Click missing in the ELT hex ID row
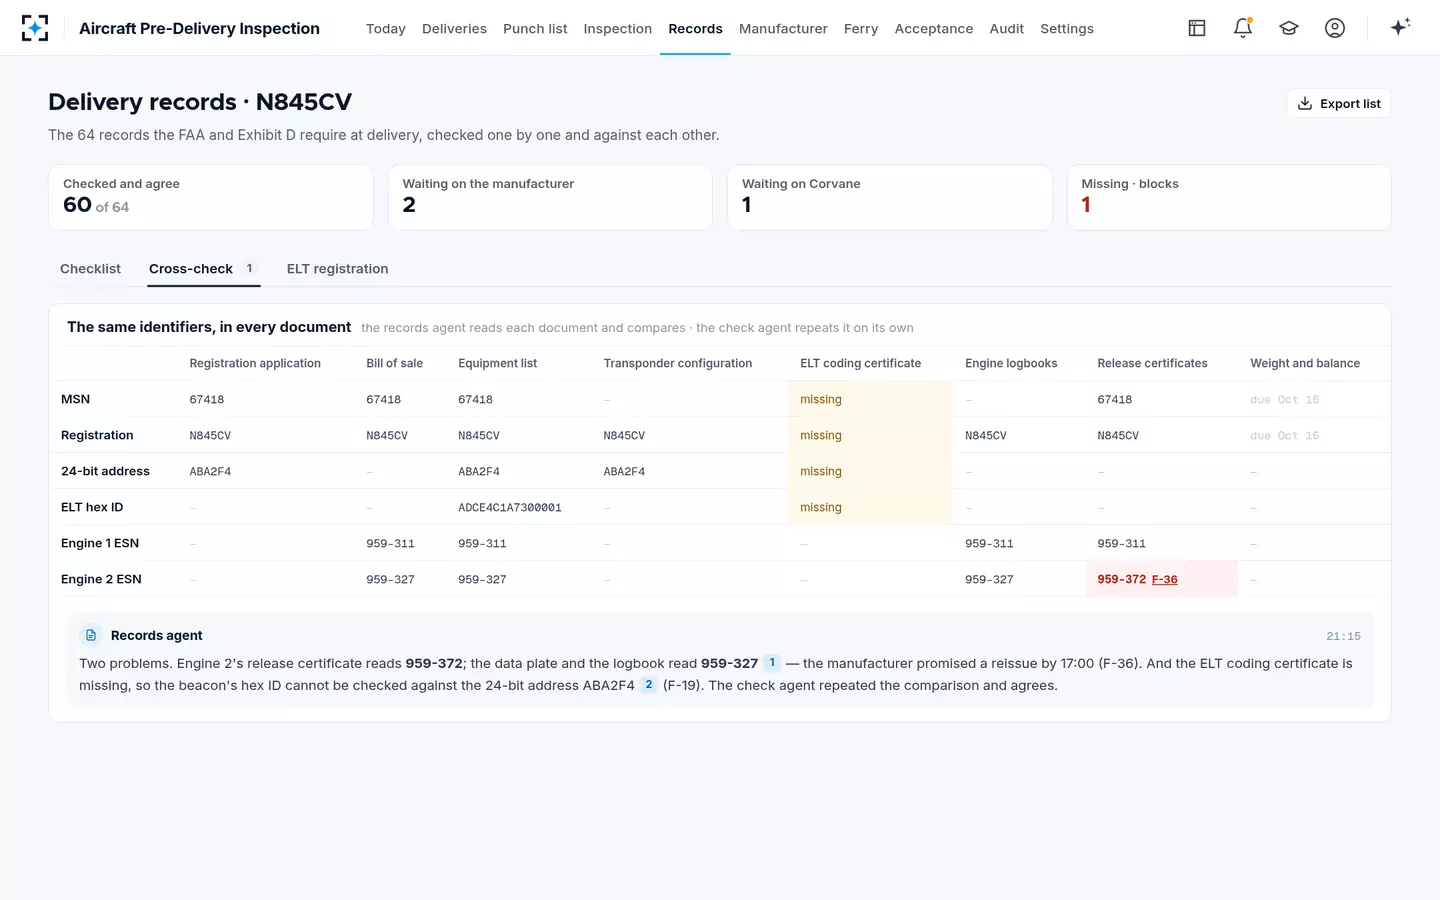Viewport: 1440px width, 900px height. pos(821,507)
